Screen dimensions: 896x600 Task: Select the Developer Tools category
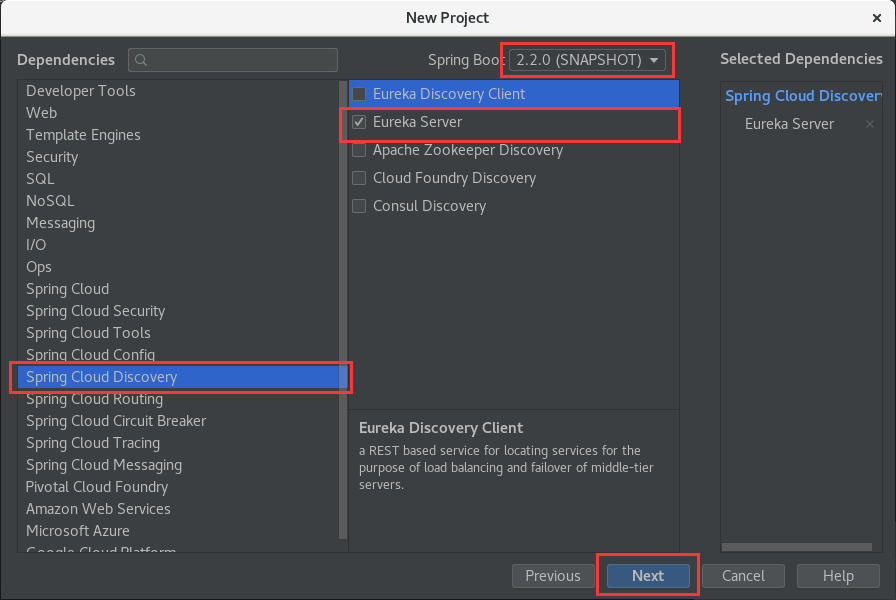(x=81, y=91)
